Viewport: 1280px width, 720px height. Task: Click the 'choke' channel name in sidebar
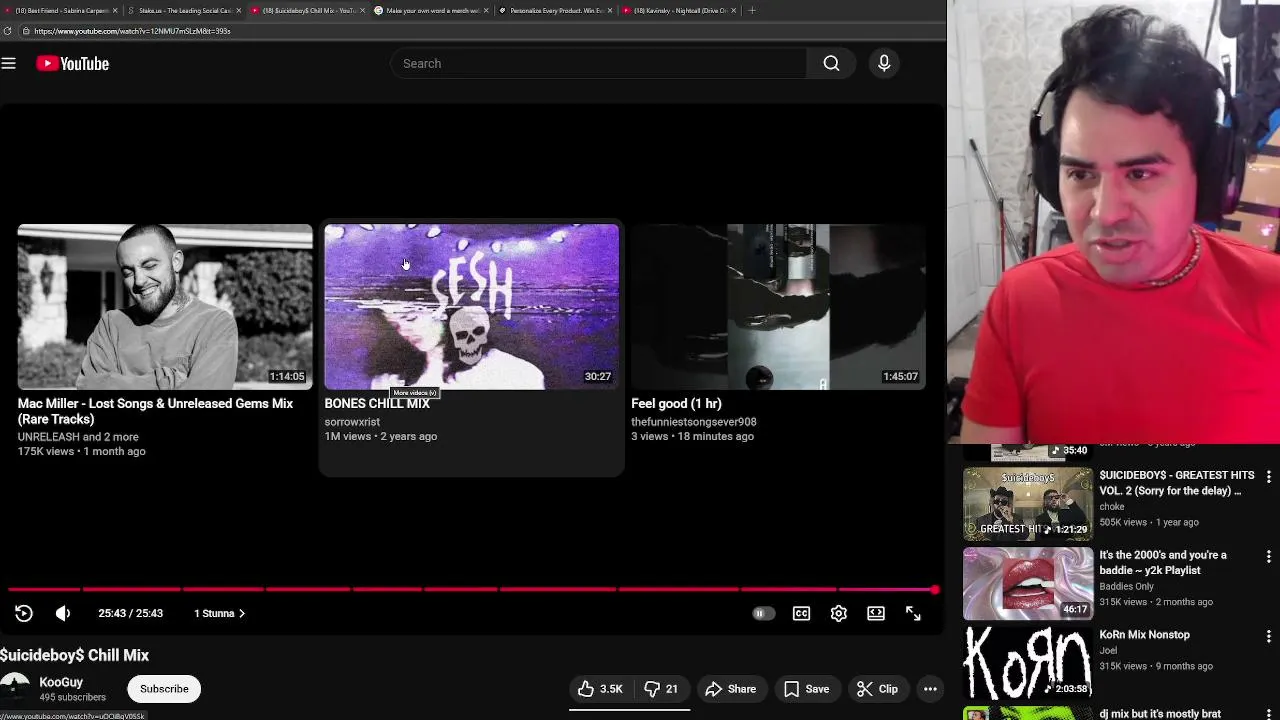pyautogui.click(x=1112, y=507)
